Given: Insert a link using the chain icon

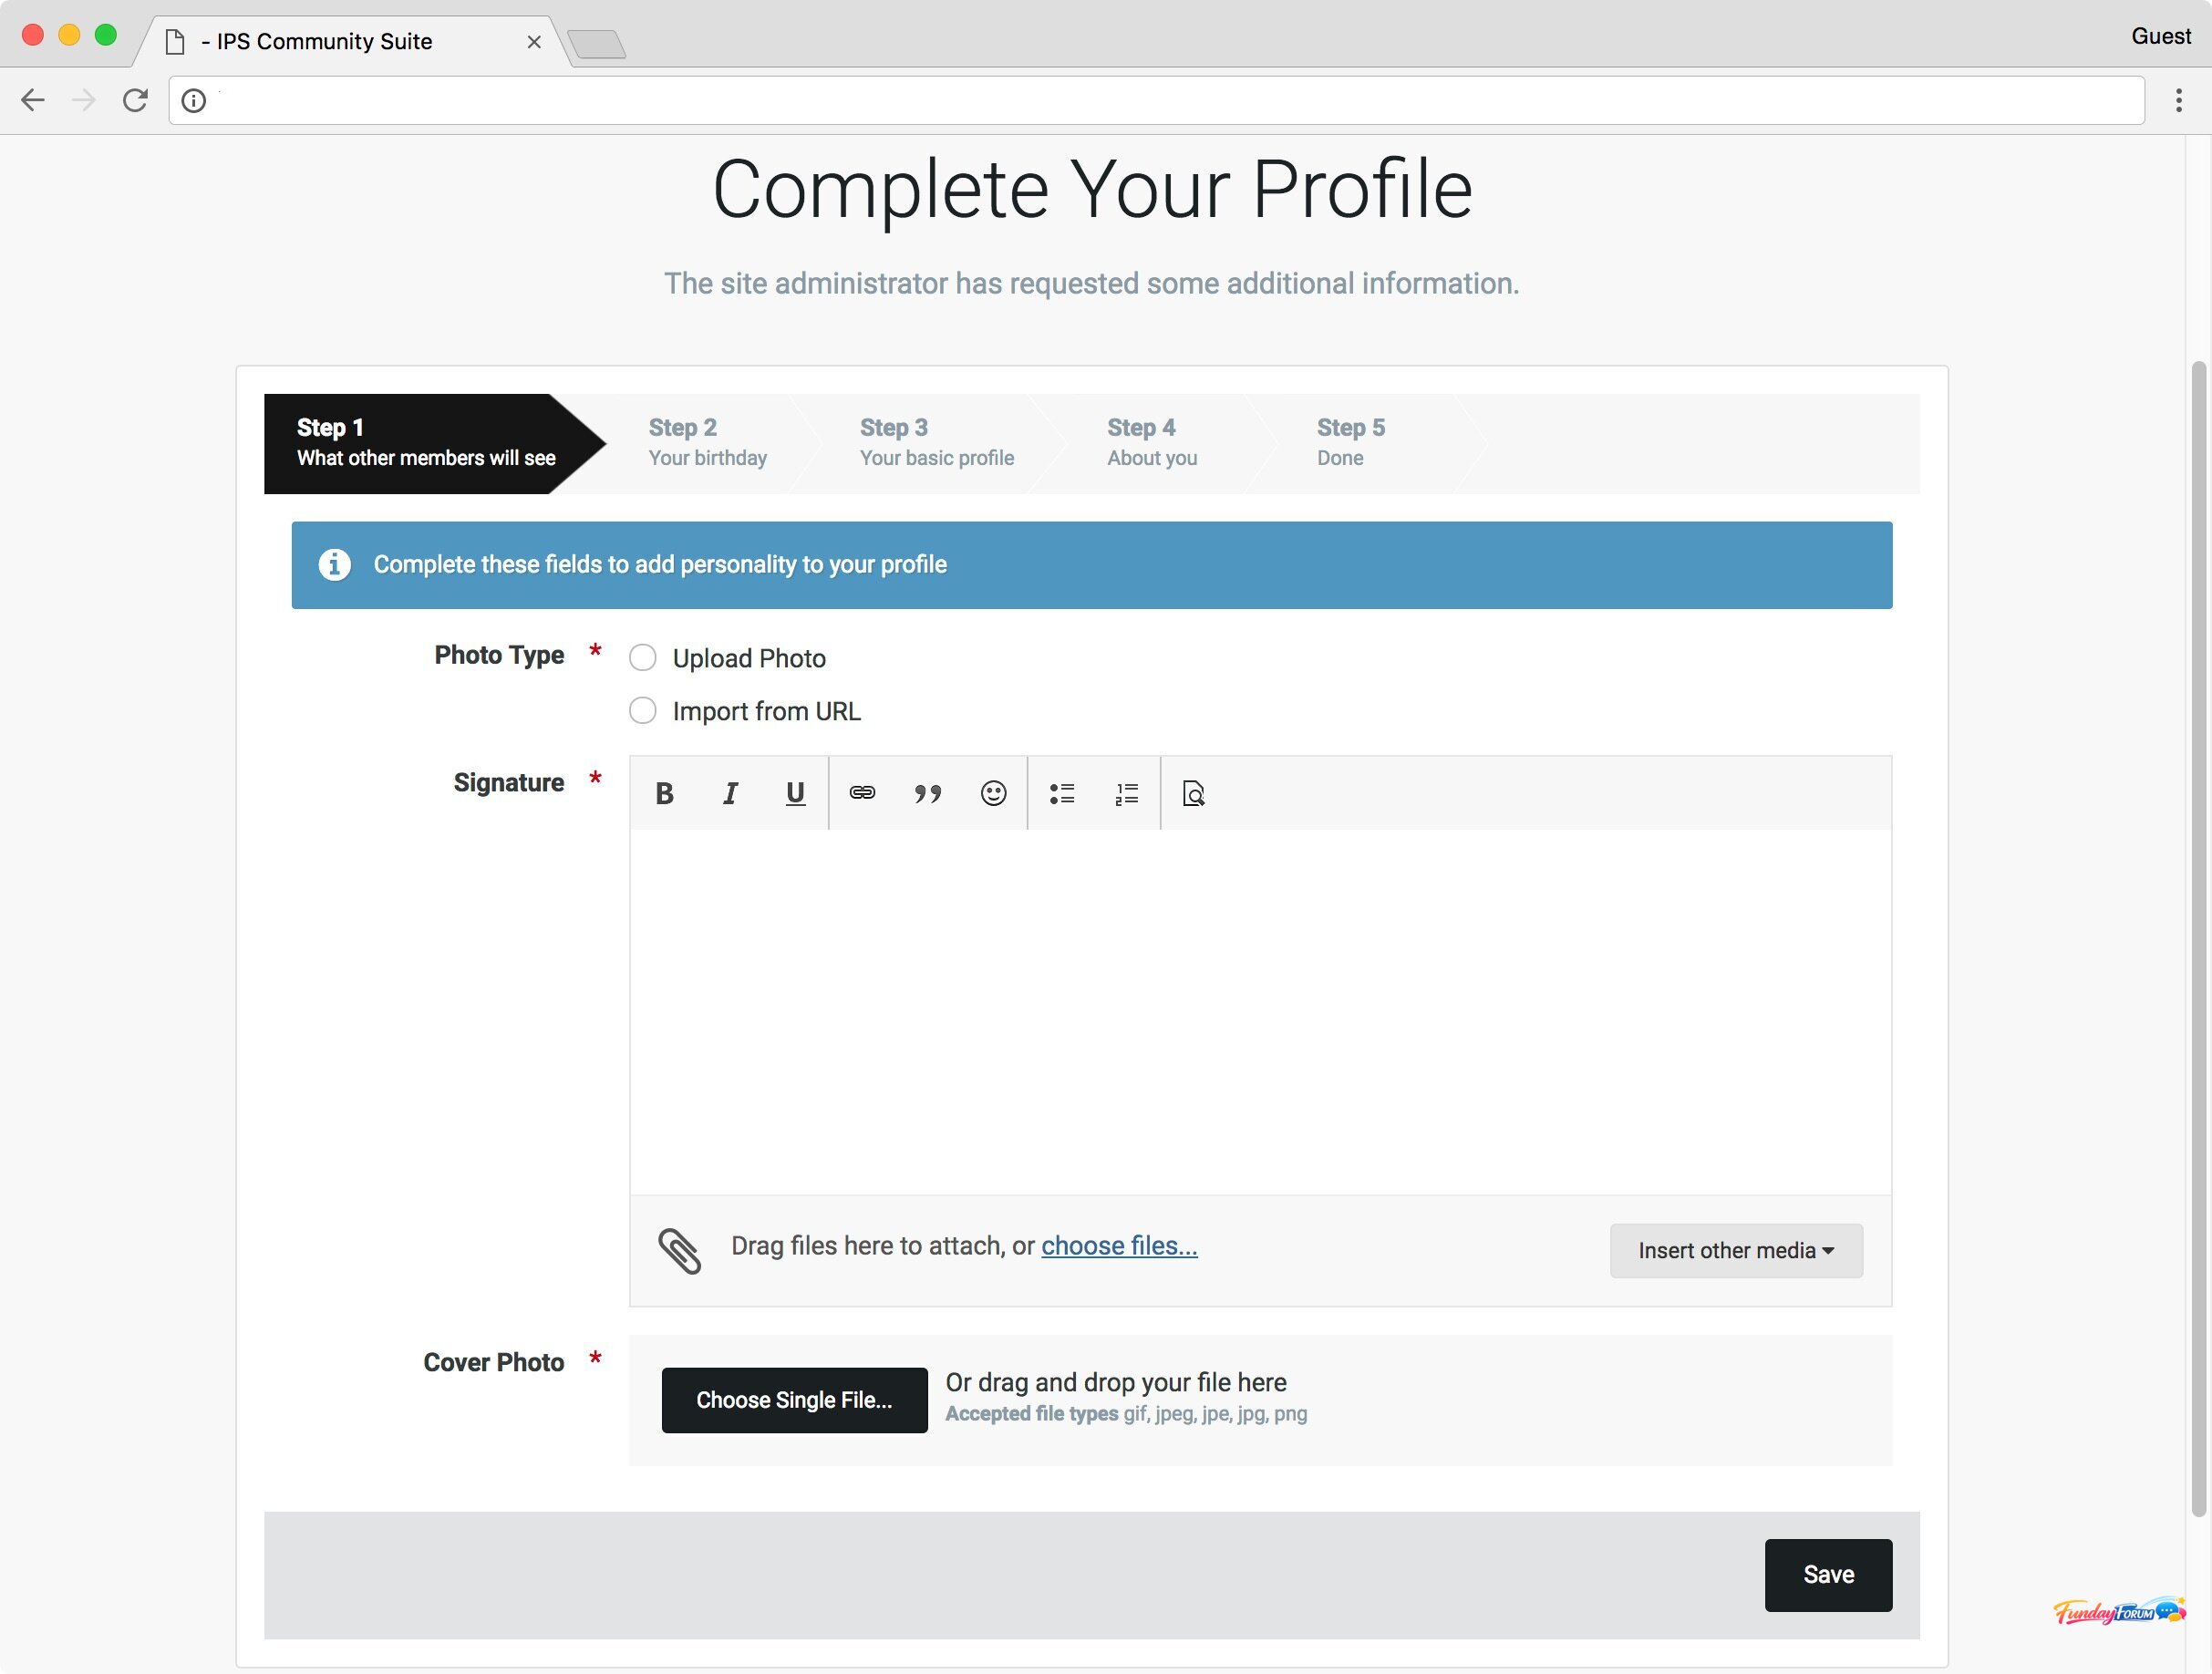Looking at the screenshot, I should 862,794.
